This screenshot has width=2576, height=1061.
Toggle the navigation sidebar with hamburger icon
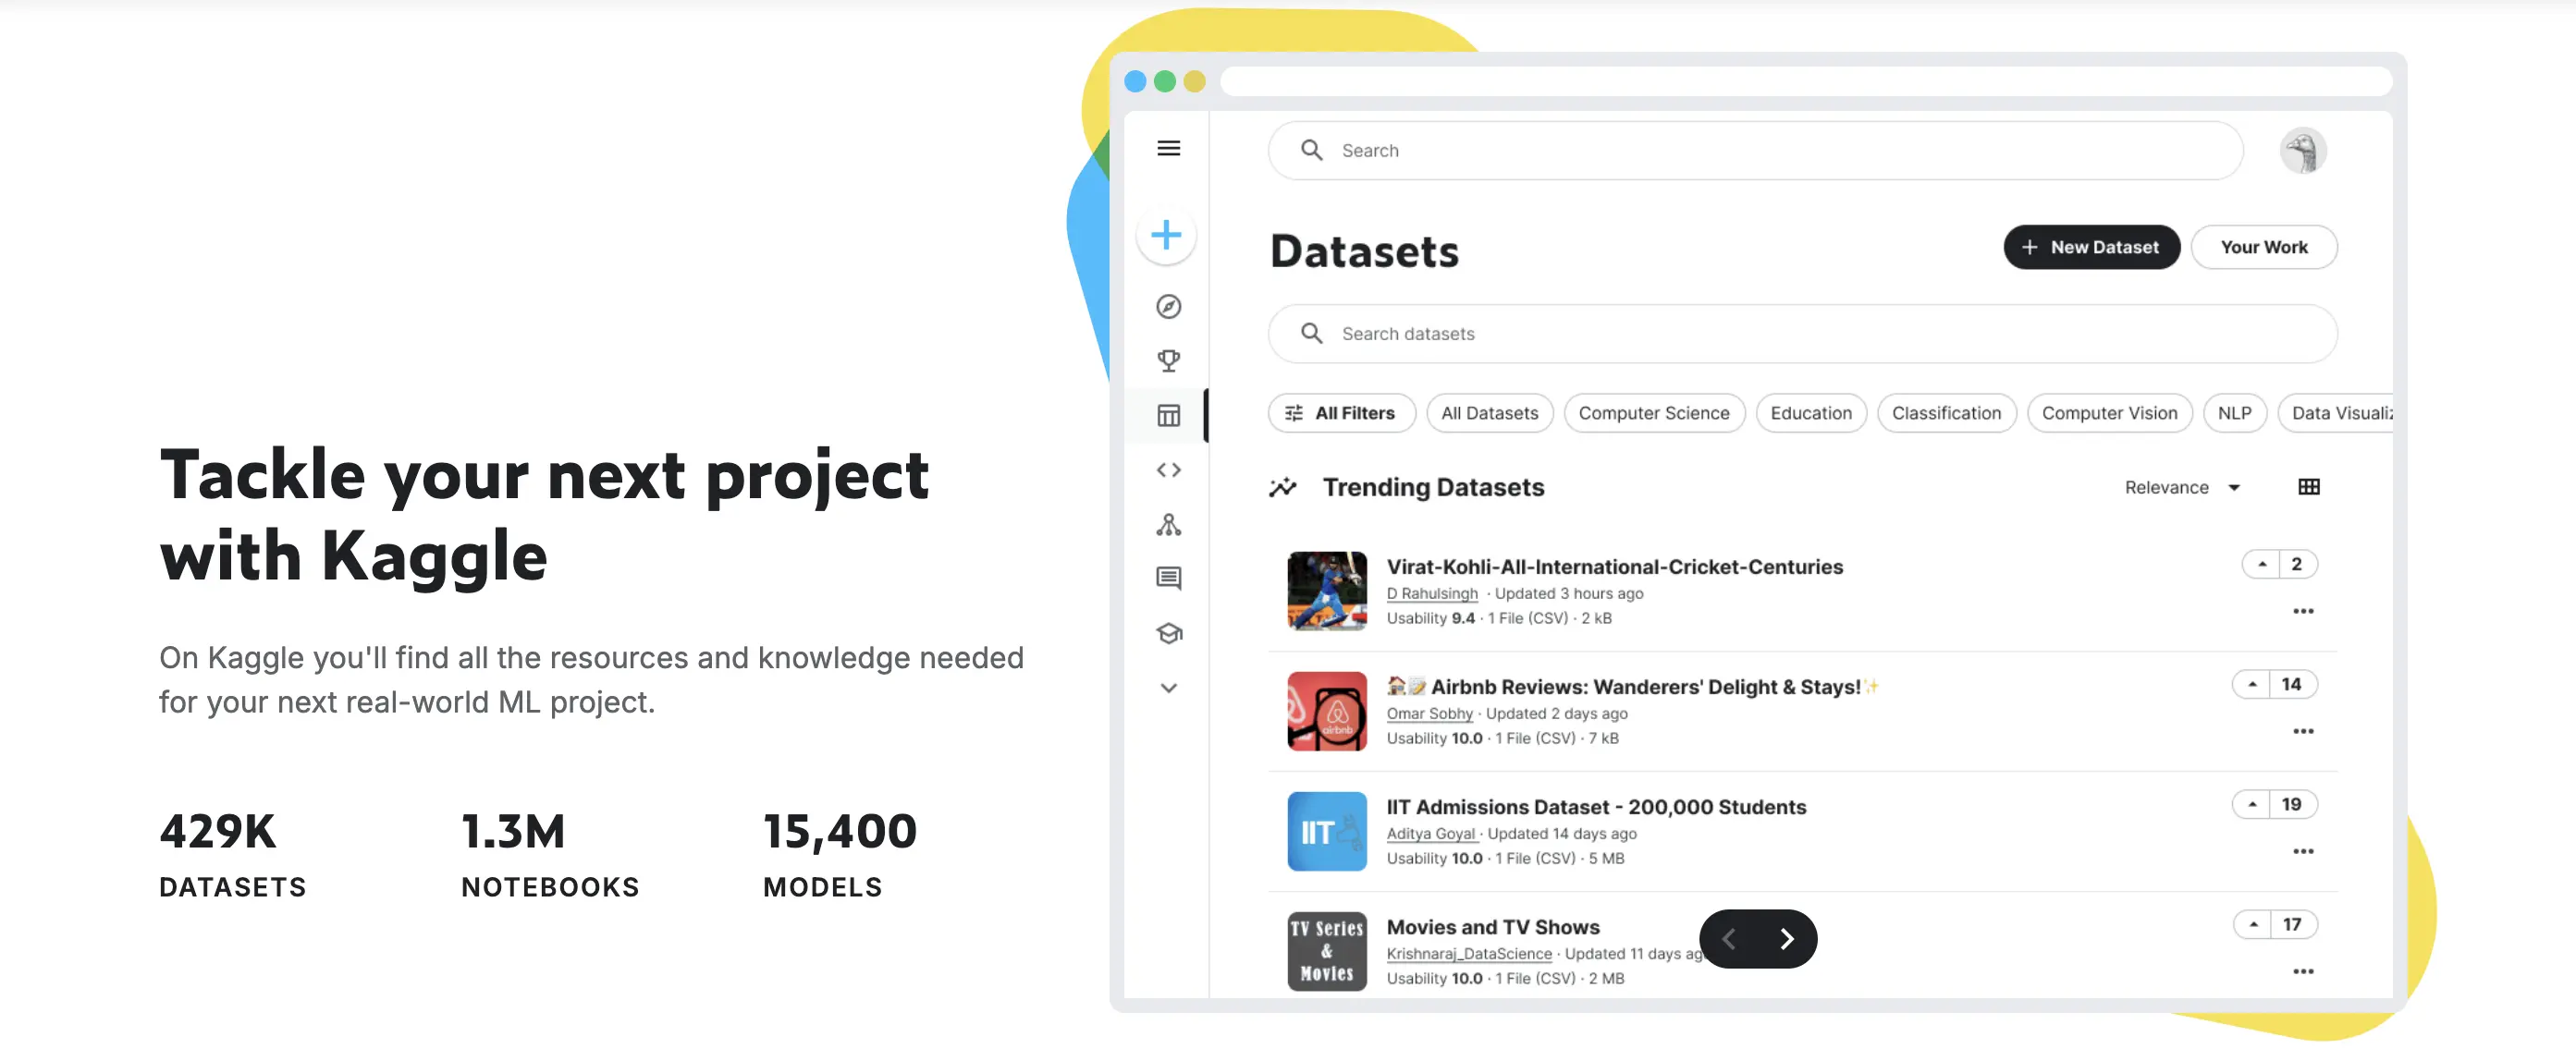coord(1167,148)
